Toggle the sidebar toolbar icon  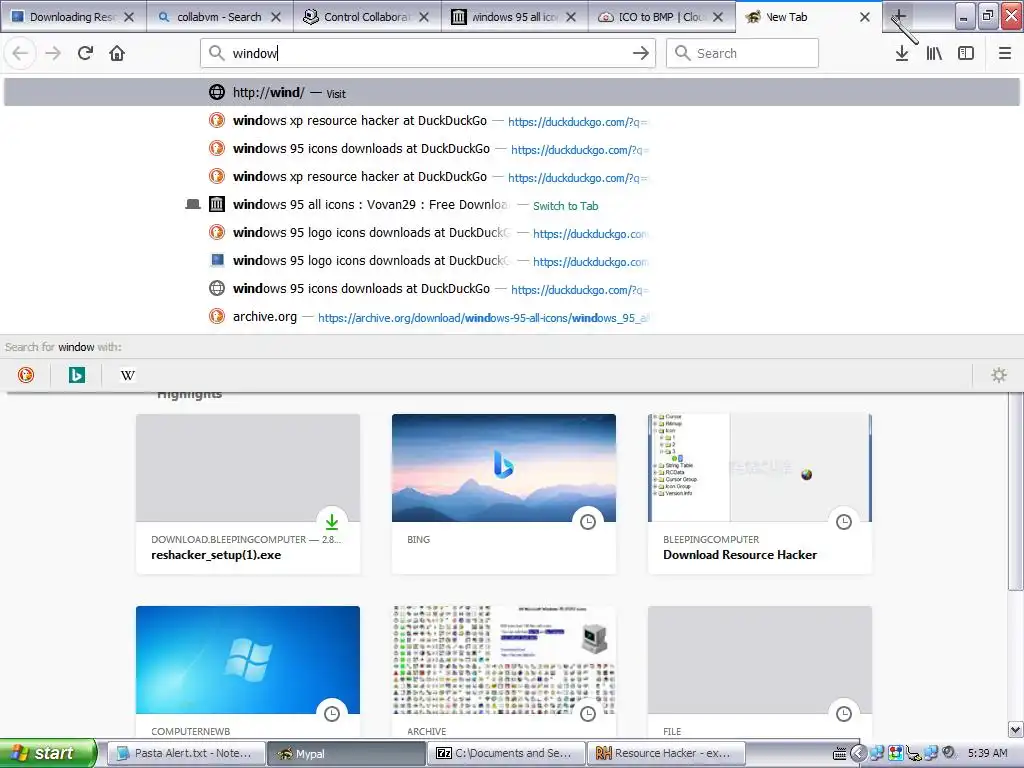click(x=966, y=54)
